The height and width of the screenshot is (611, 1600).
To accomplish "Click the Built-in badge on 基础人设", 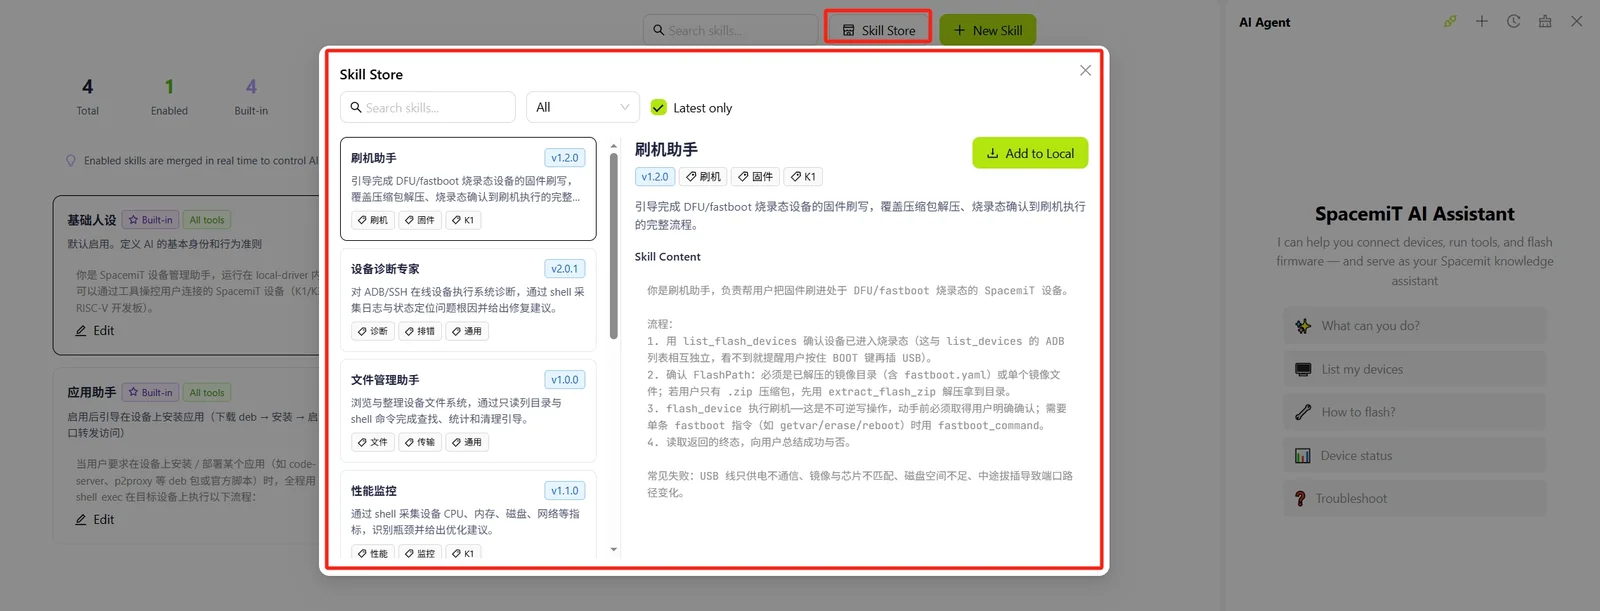I will [x=151, y=220].
